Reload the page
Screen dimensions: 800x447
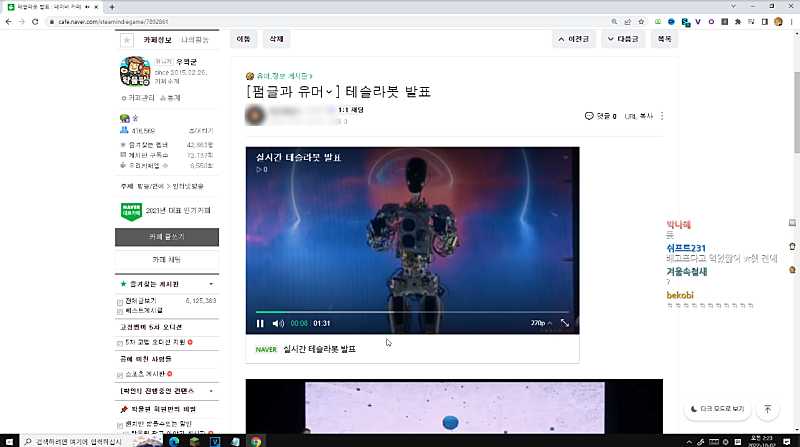pyautogui.click(x=35, y=22)
